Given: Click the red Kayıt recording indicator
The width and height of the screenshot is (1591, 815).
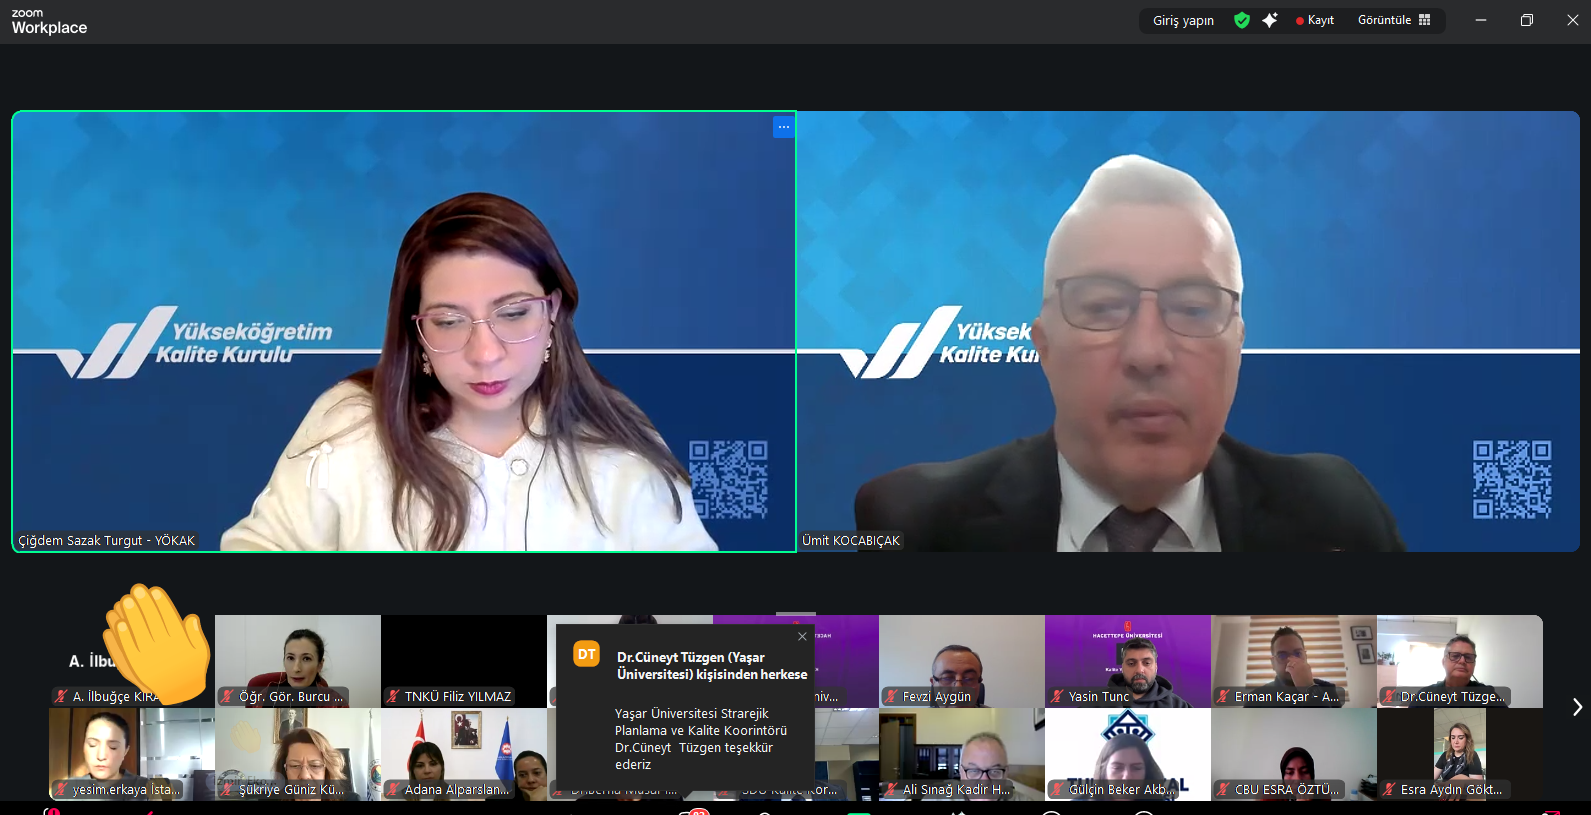Looking at the screenshot, I should tap(1315, 20).
